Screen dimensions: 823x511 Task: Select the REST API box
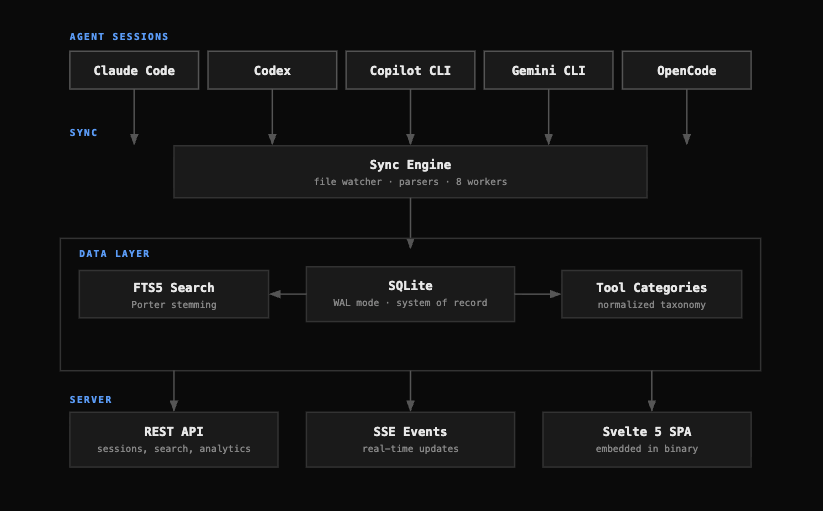[174, 440]
